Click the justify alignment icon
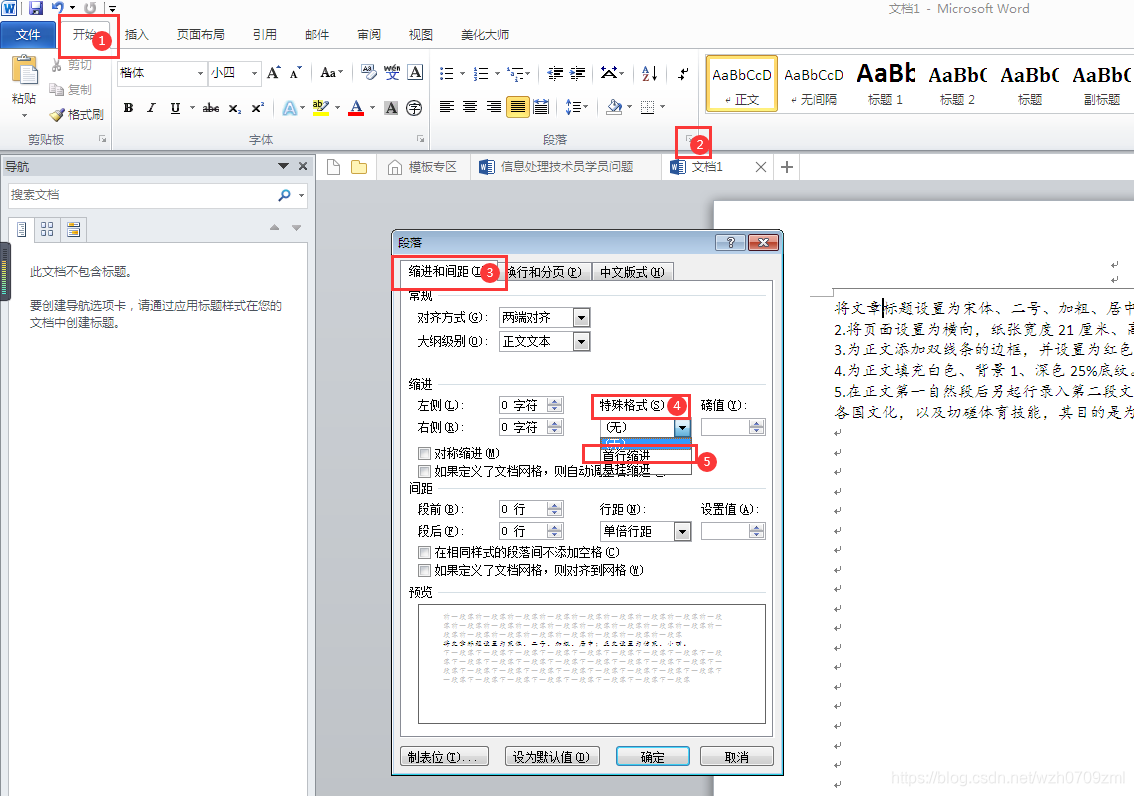This screenshot has height=796, width=1134. pyautogui.click(x=518, y=107)
